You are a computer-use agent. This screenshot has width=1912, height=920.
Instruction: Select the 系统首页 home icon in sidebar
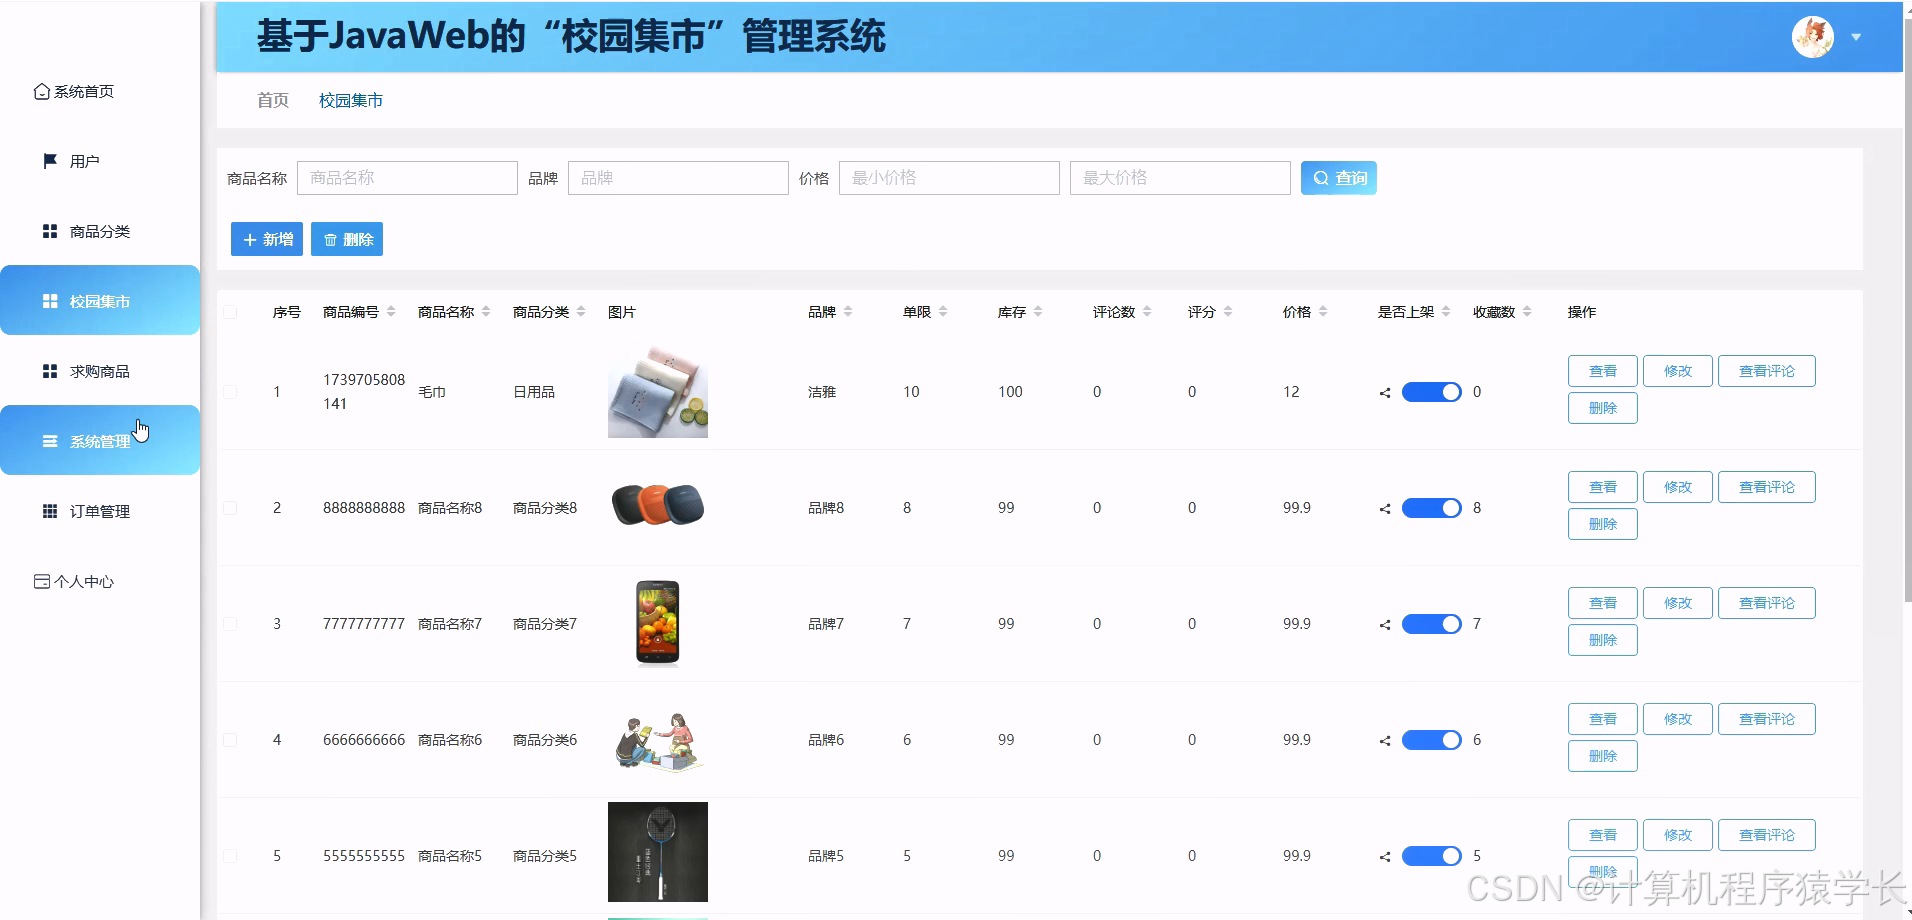pyautogui.click(x=40, y=90)
